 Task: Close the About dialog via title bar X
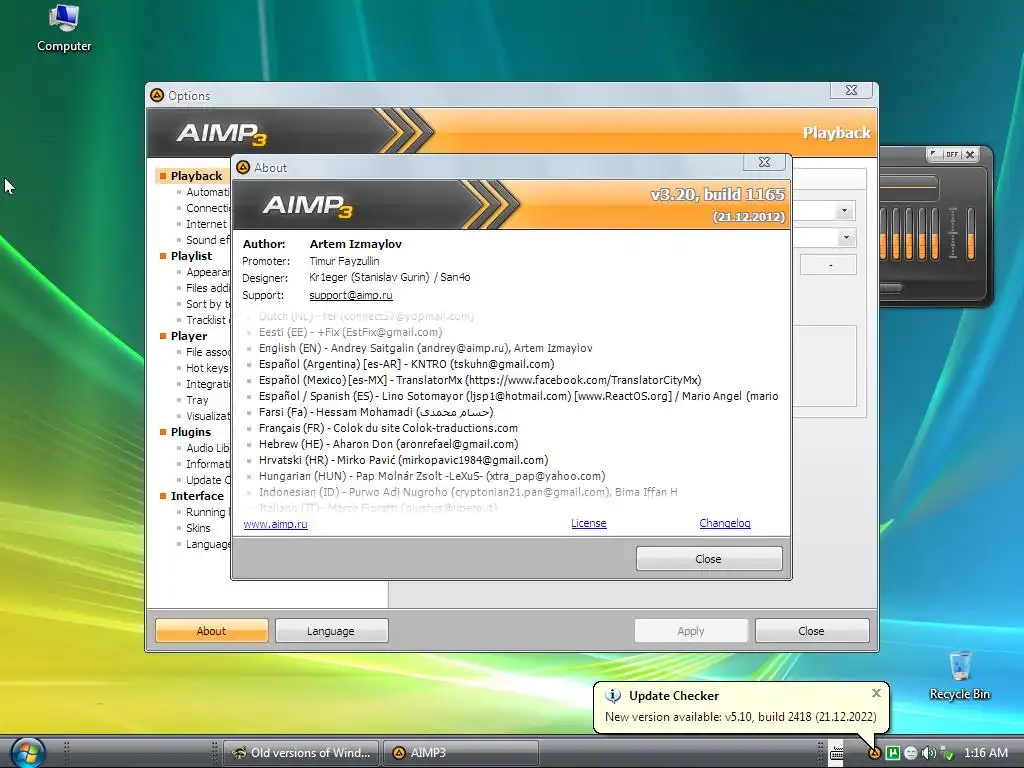coord(764,162)
